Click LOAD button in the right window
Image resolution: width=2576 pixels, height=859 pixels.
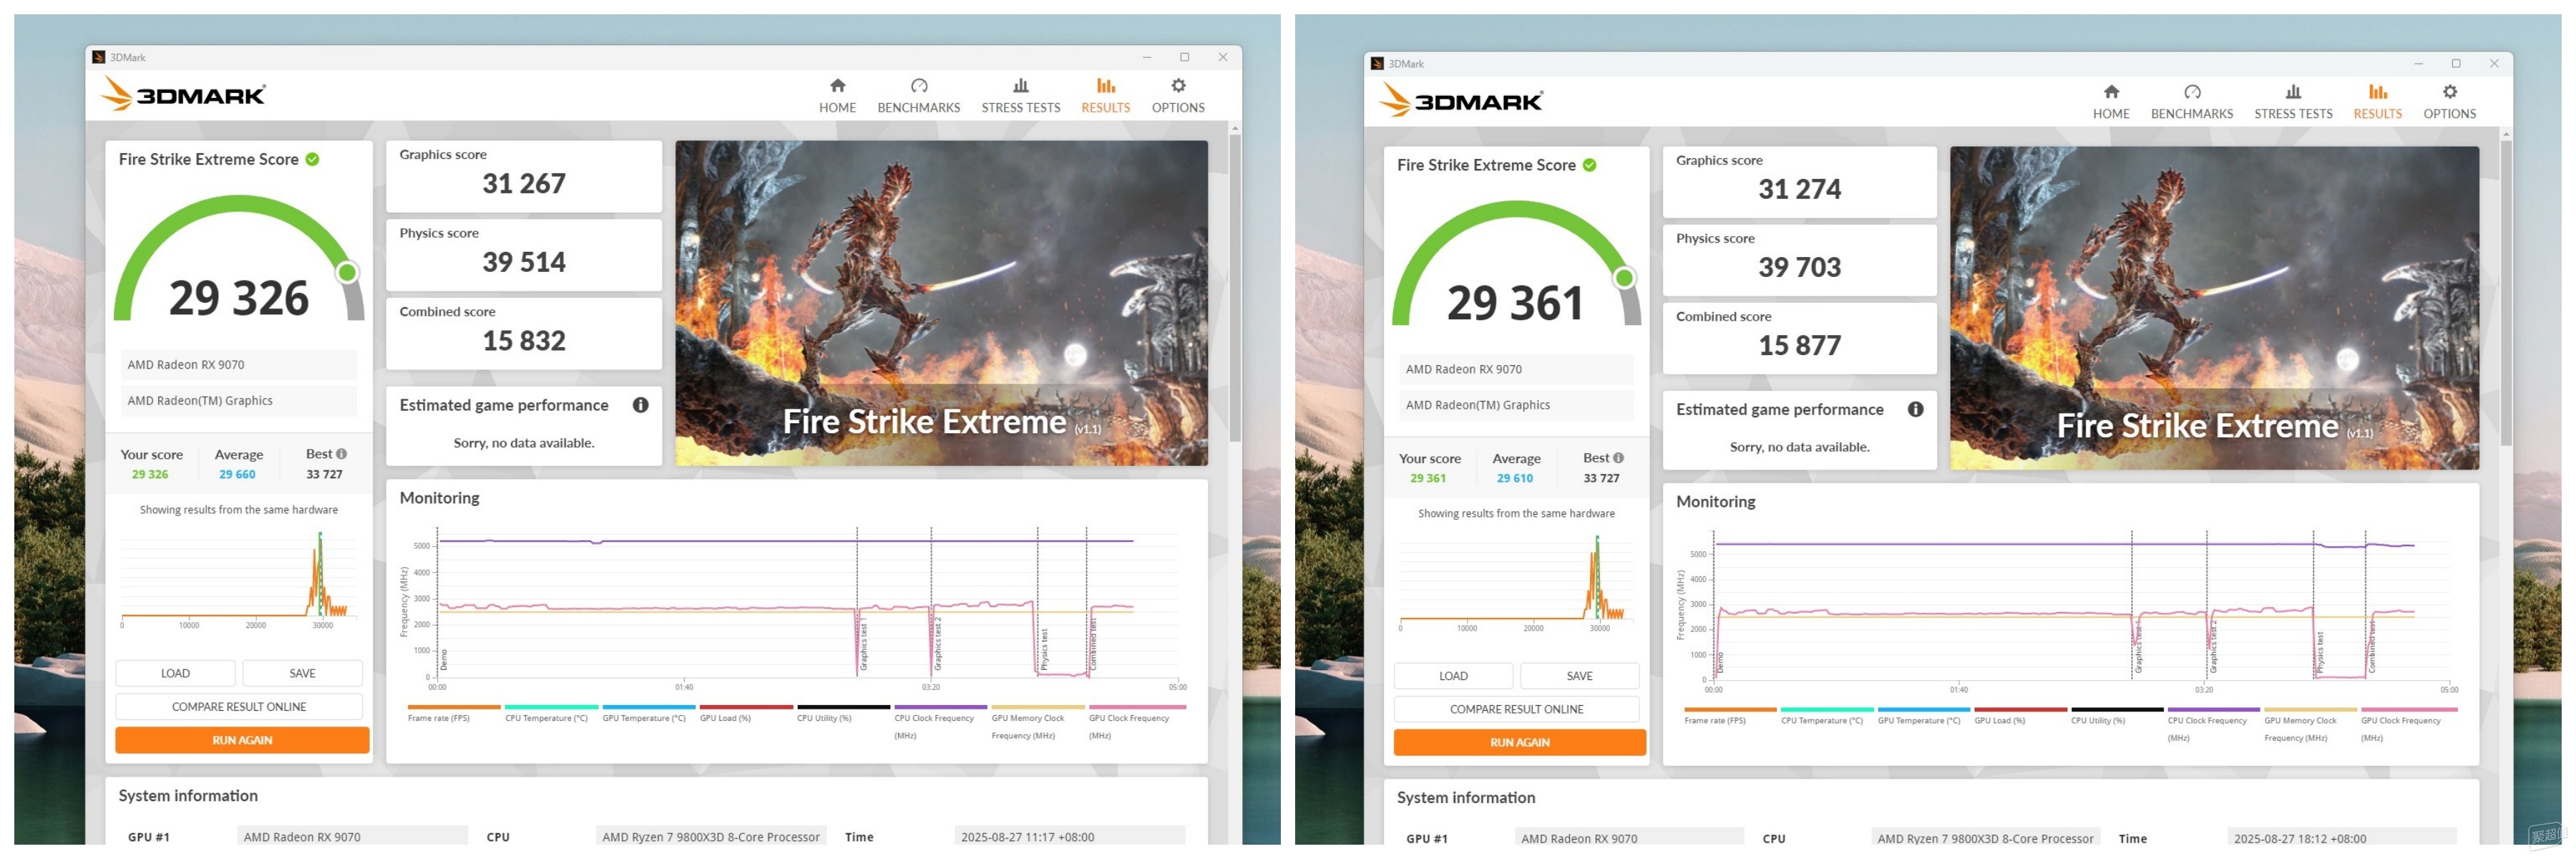[1453, 676]
